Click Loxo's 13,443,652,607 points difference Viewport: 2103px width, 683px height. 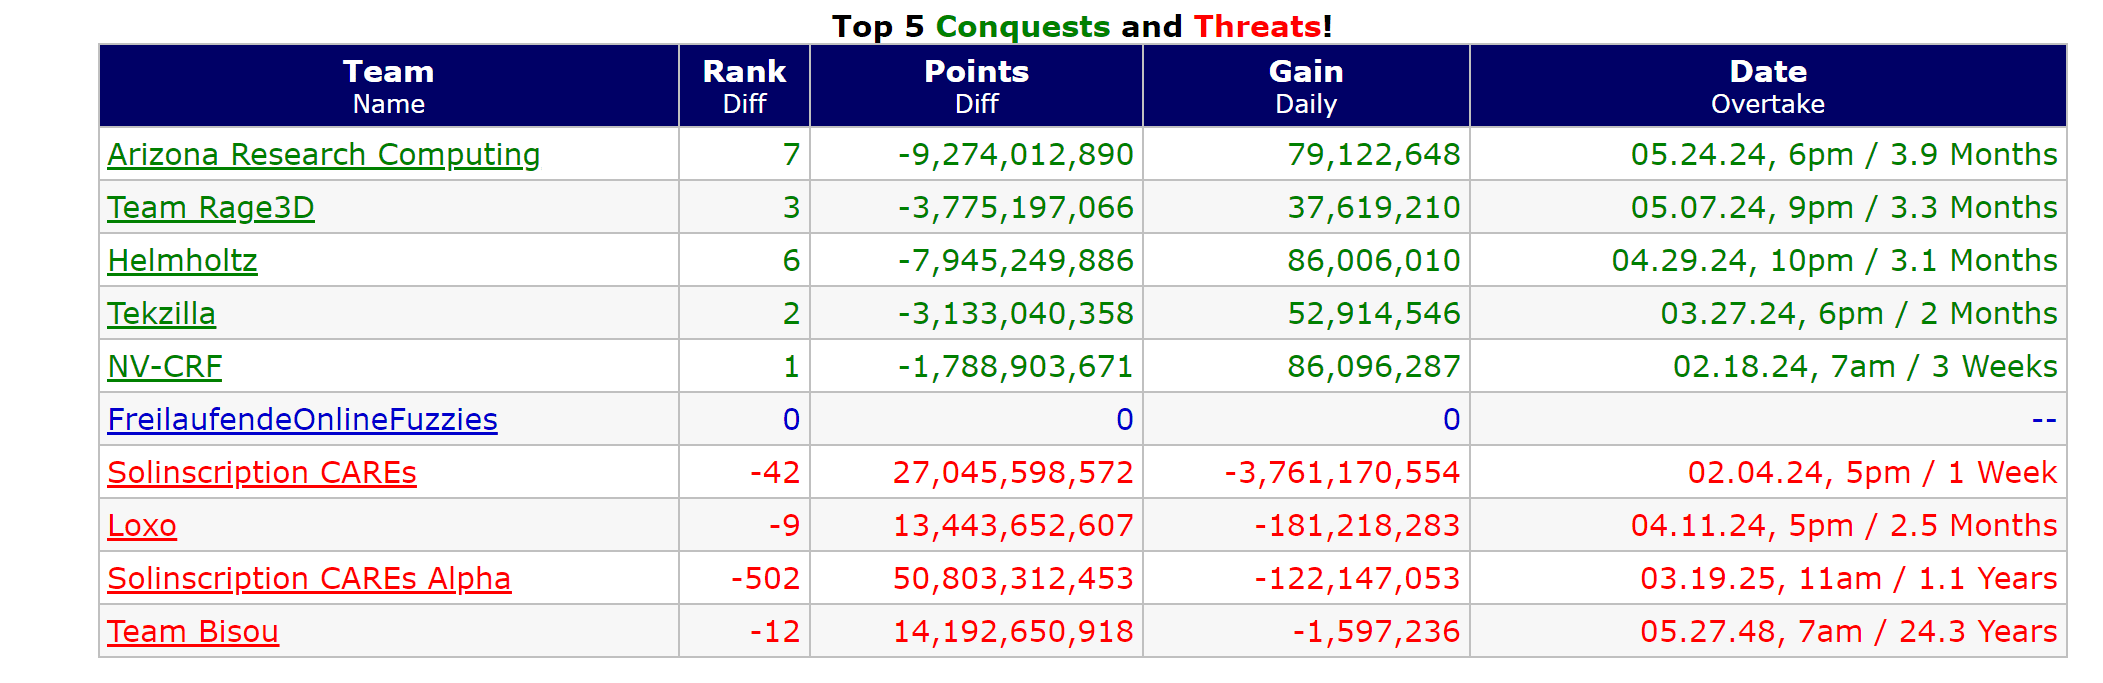point(1013,526)
